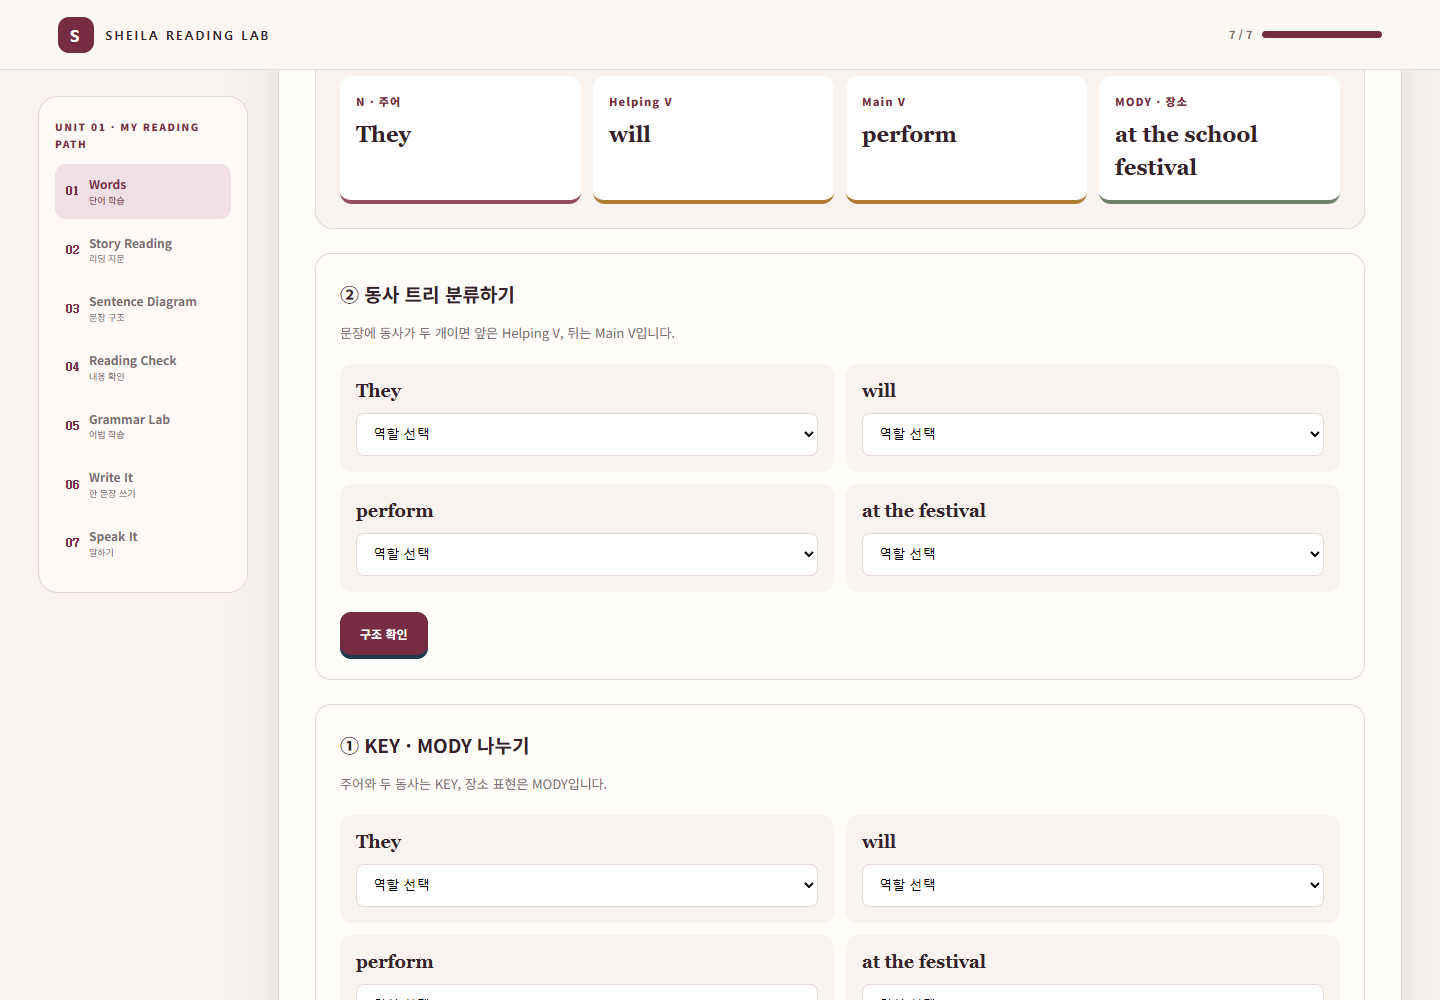Click the hint text about KEY and MODY

click(473, 784)
